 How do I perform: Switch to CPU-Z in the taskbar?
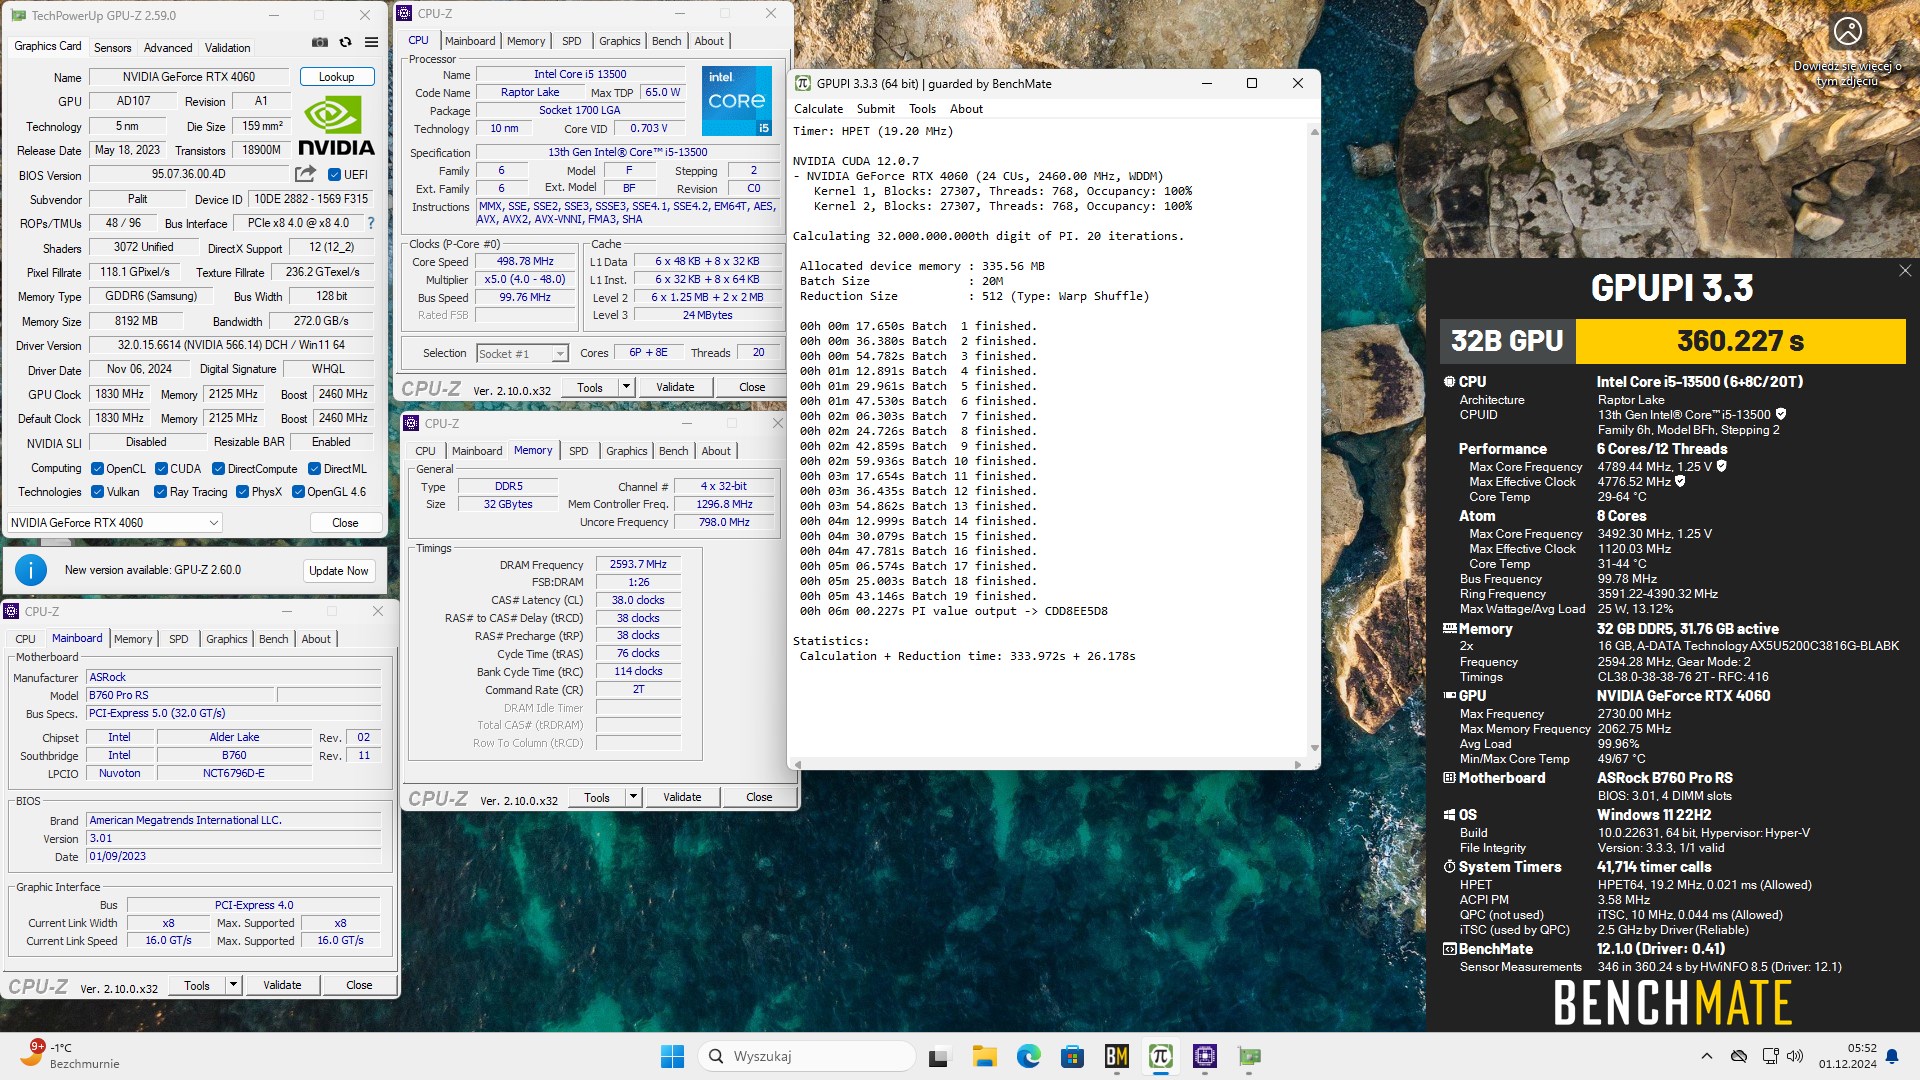[x=1204, y=1056]
